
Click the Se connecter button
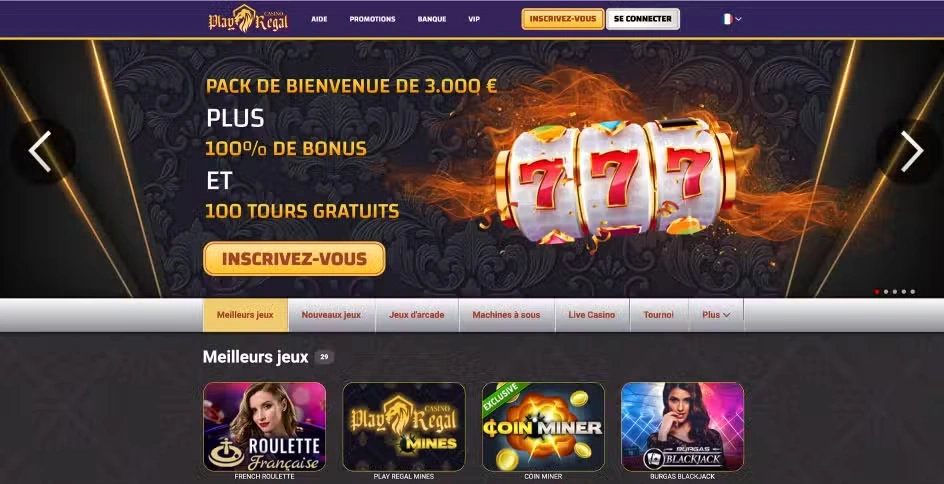pos(643,19)
